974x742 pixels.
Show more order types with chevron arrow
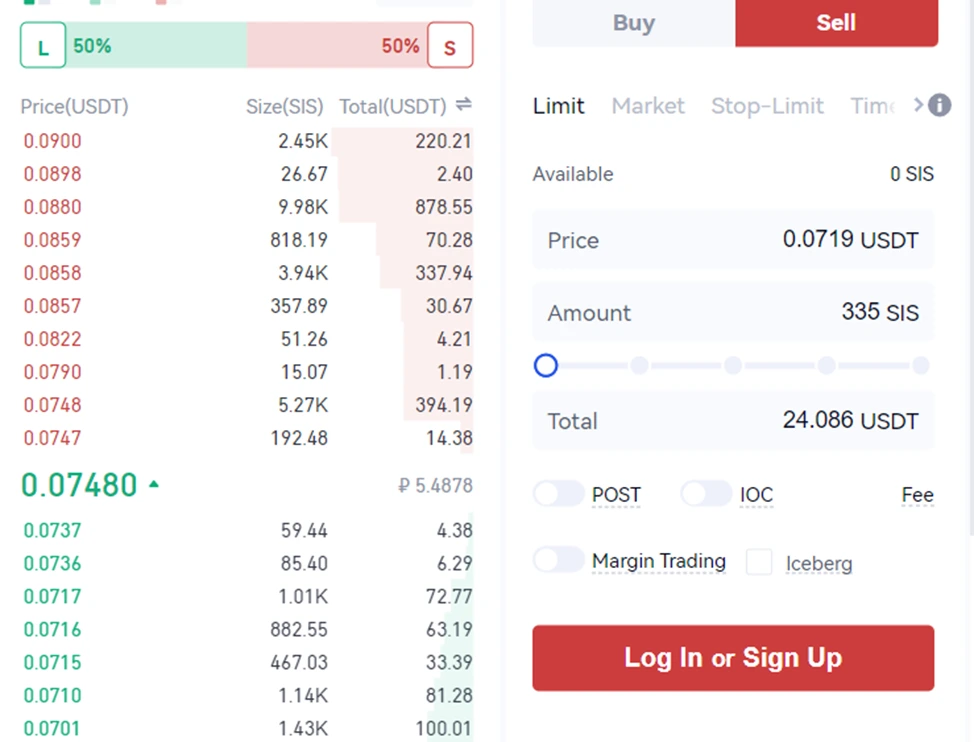[919, 105]
